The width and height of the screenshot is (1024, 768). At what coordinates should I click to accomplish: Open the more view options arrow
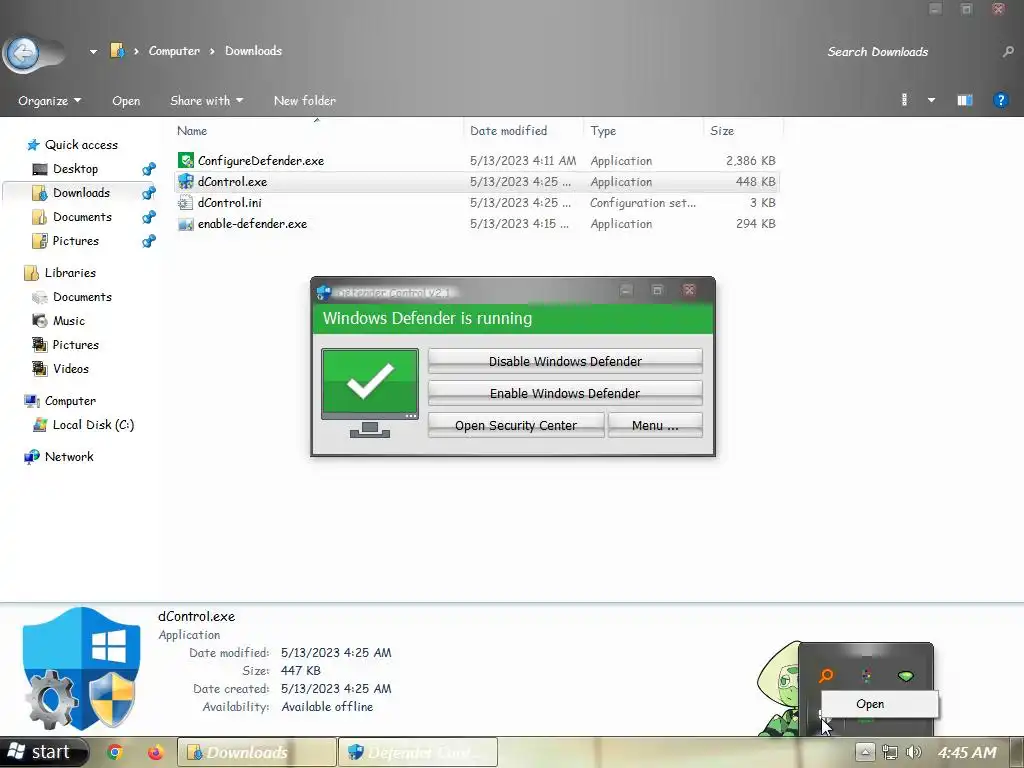point(931,100)
